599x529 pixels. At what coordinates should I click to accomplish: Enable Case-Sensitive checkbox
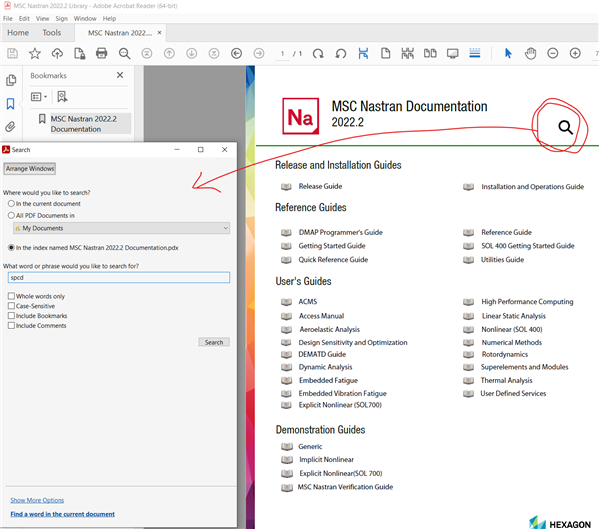[x=11, y=306]
